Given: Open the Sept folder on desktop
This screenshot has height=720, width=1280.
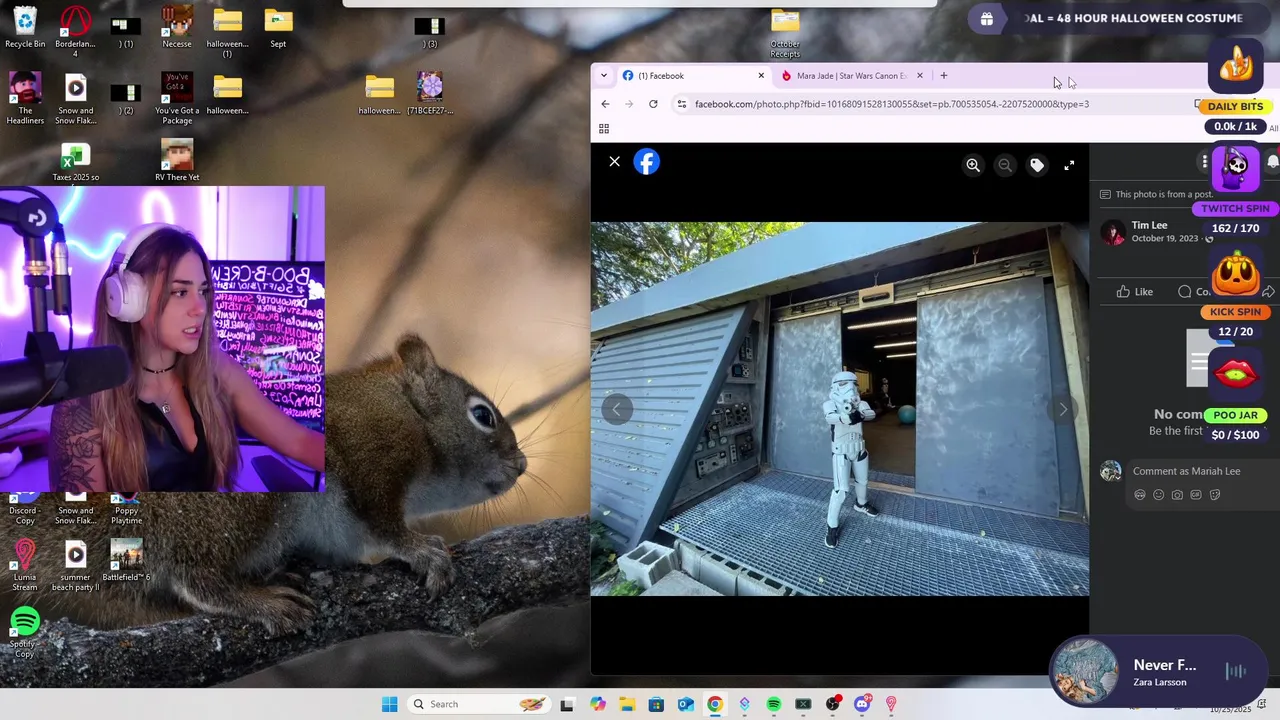Looking at the screenshot, I should pos(278,28).
